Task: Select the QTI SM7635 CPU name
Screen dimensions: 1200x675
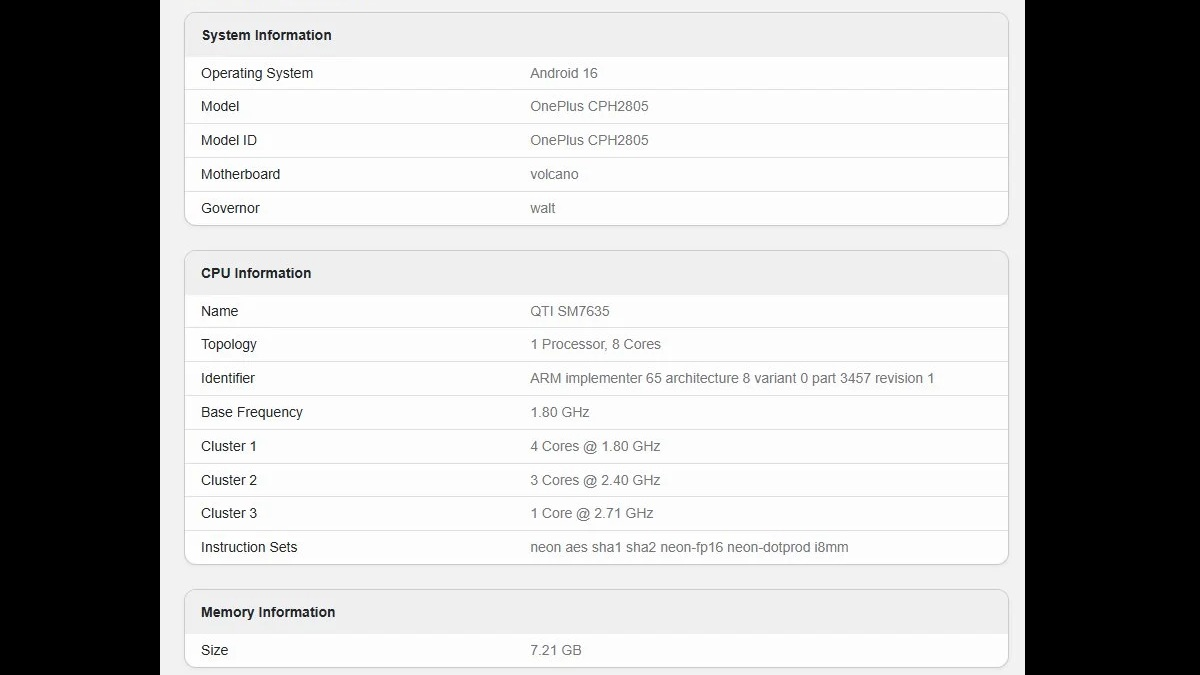Action: tap(570, 311)
